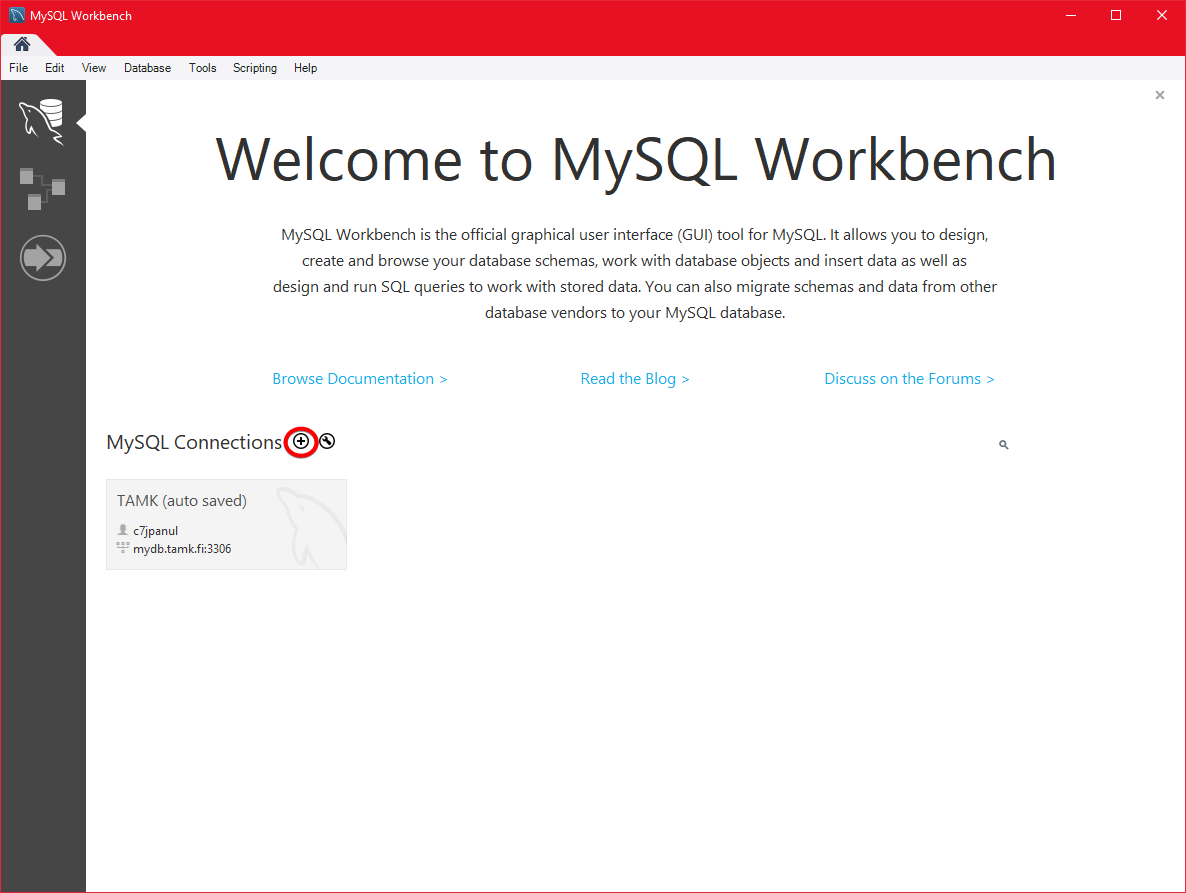
Task: Dismiss the welcome message panel
Action: tap(1159, 95)
